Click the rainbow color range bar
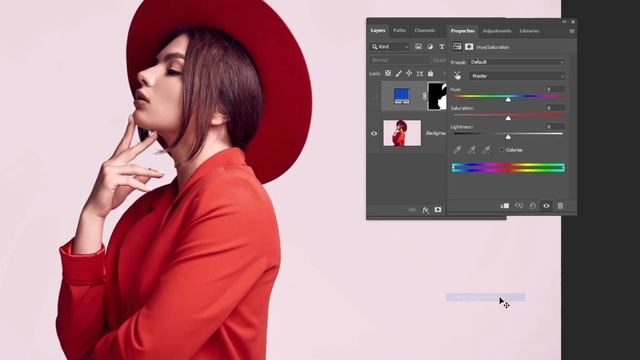 coord(508,168)
